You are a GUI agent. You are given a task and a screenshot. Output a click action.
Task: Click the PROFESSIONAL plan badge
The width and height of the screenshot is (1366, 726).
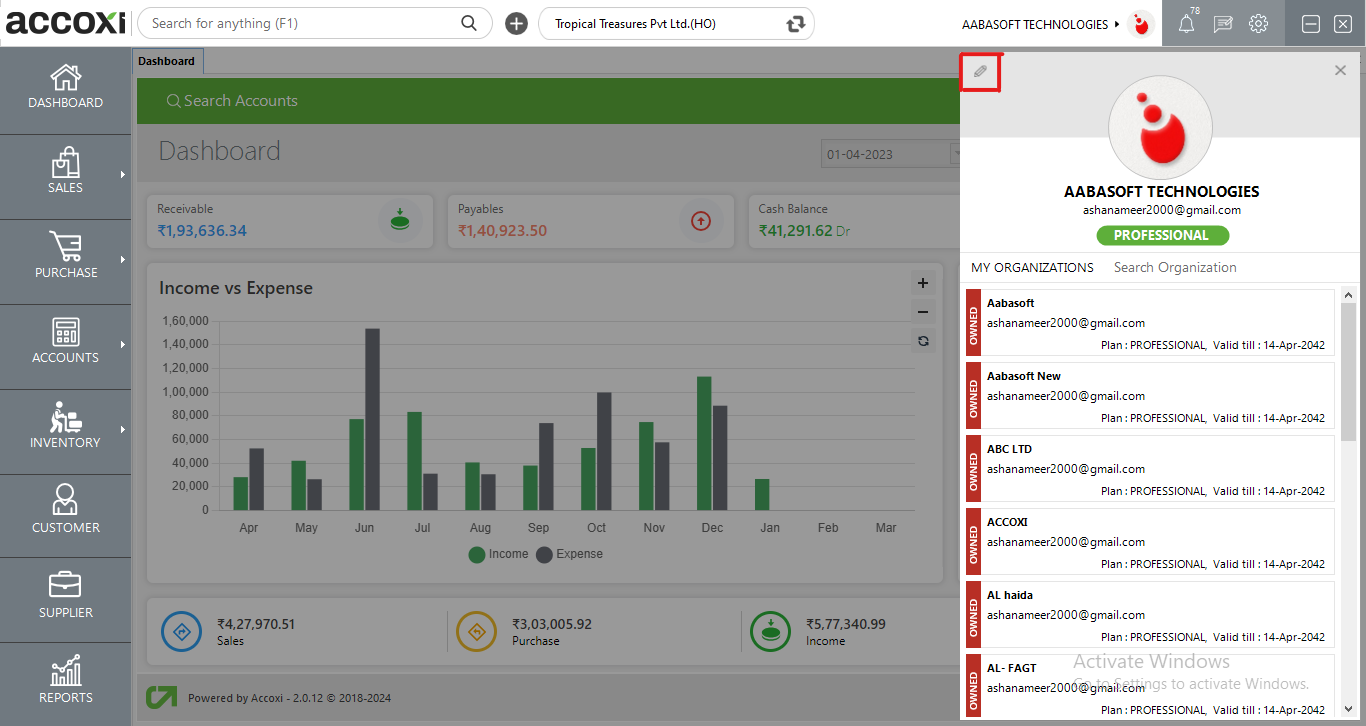(1162, 235)
